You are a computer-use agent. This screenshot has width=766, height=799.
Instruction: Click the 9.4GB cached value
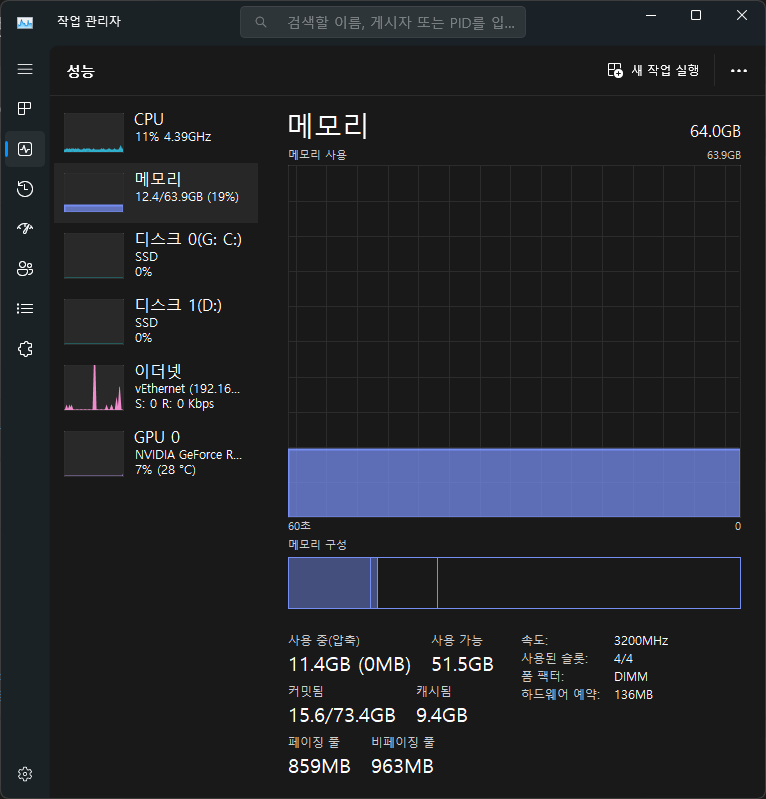pyautogui.click(x=442, y=715)
